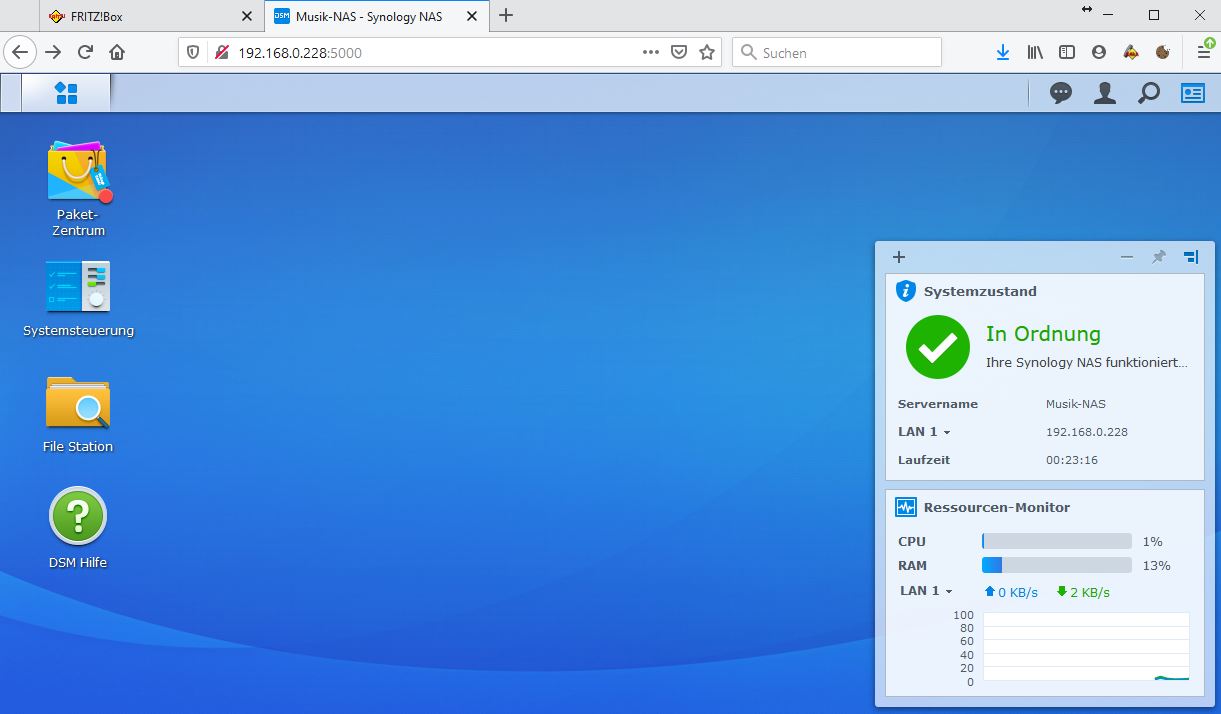
Task: Click the Musik-NAS server name value
Action: 1076,404
